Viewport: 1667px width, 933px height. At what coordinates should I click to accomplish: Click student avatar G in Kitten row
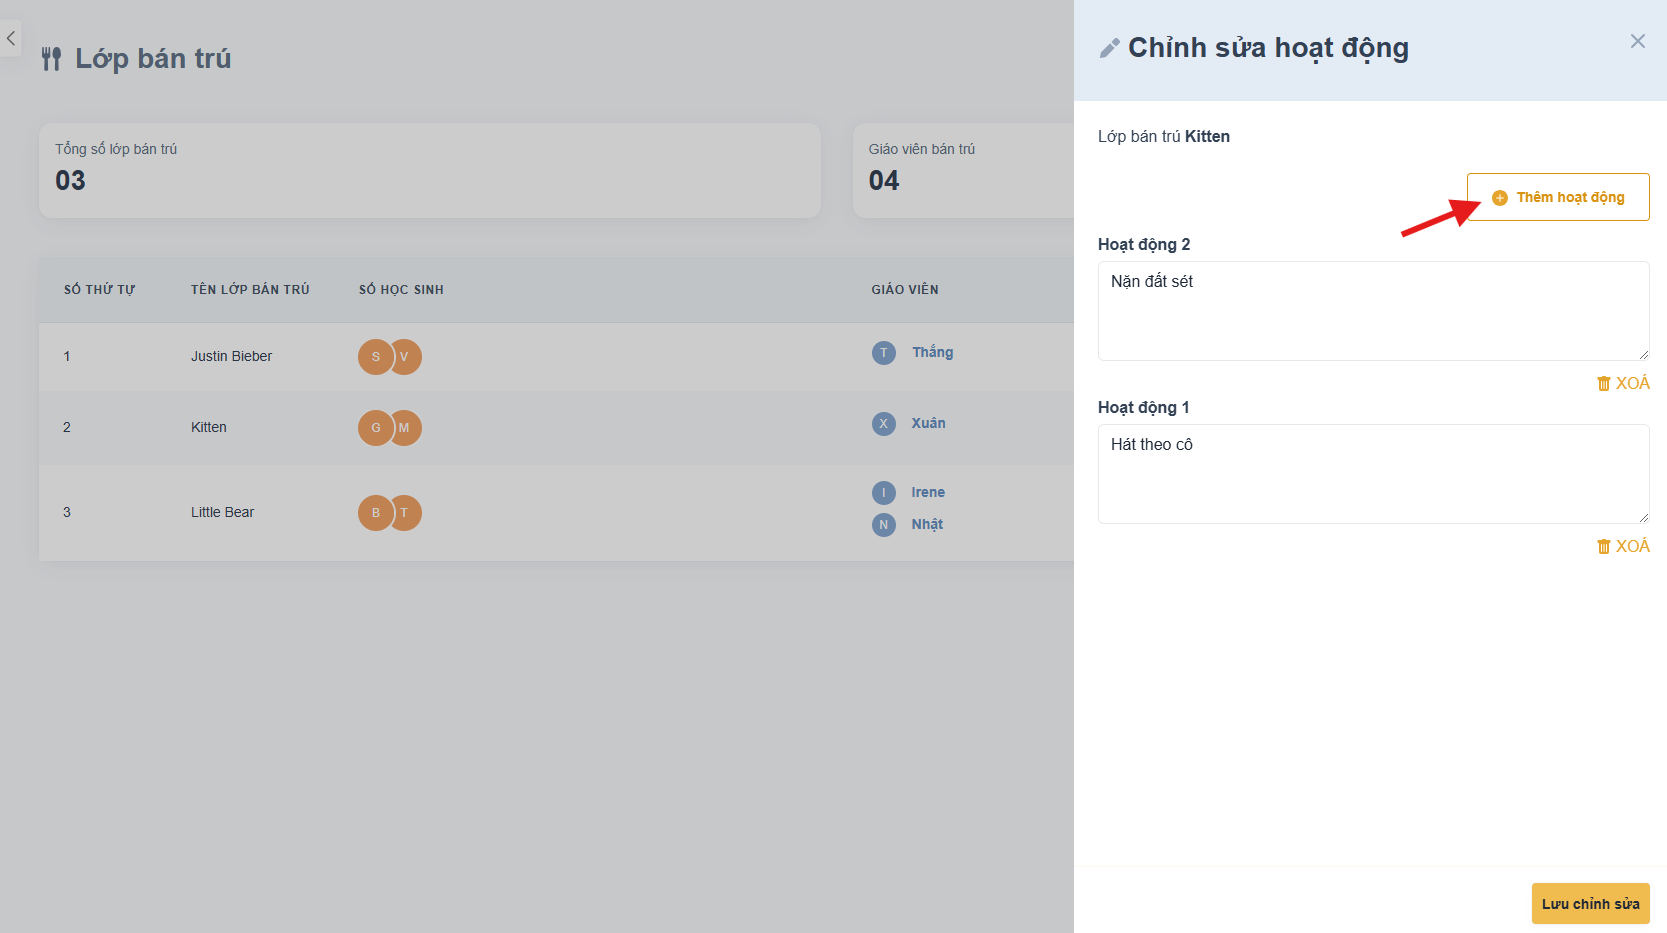375,428
